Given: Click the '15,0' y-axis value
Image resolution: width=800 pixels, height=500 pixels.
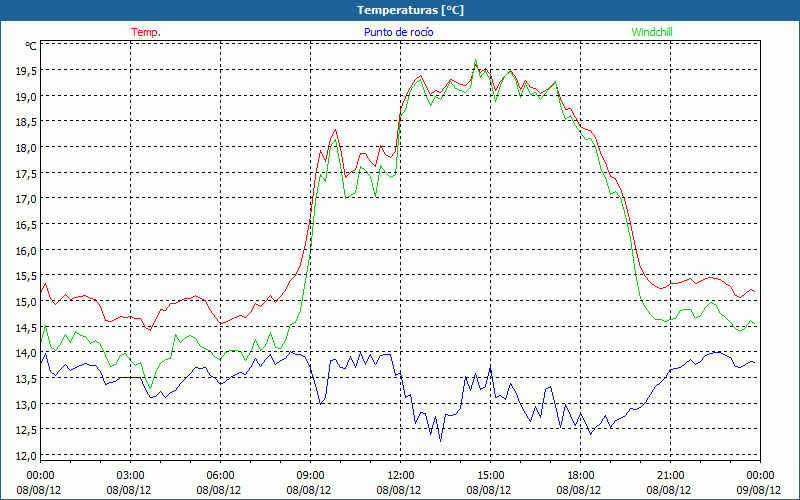Looking at the screenshot, I should (x=26, y=302).
